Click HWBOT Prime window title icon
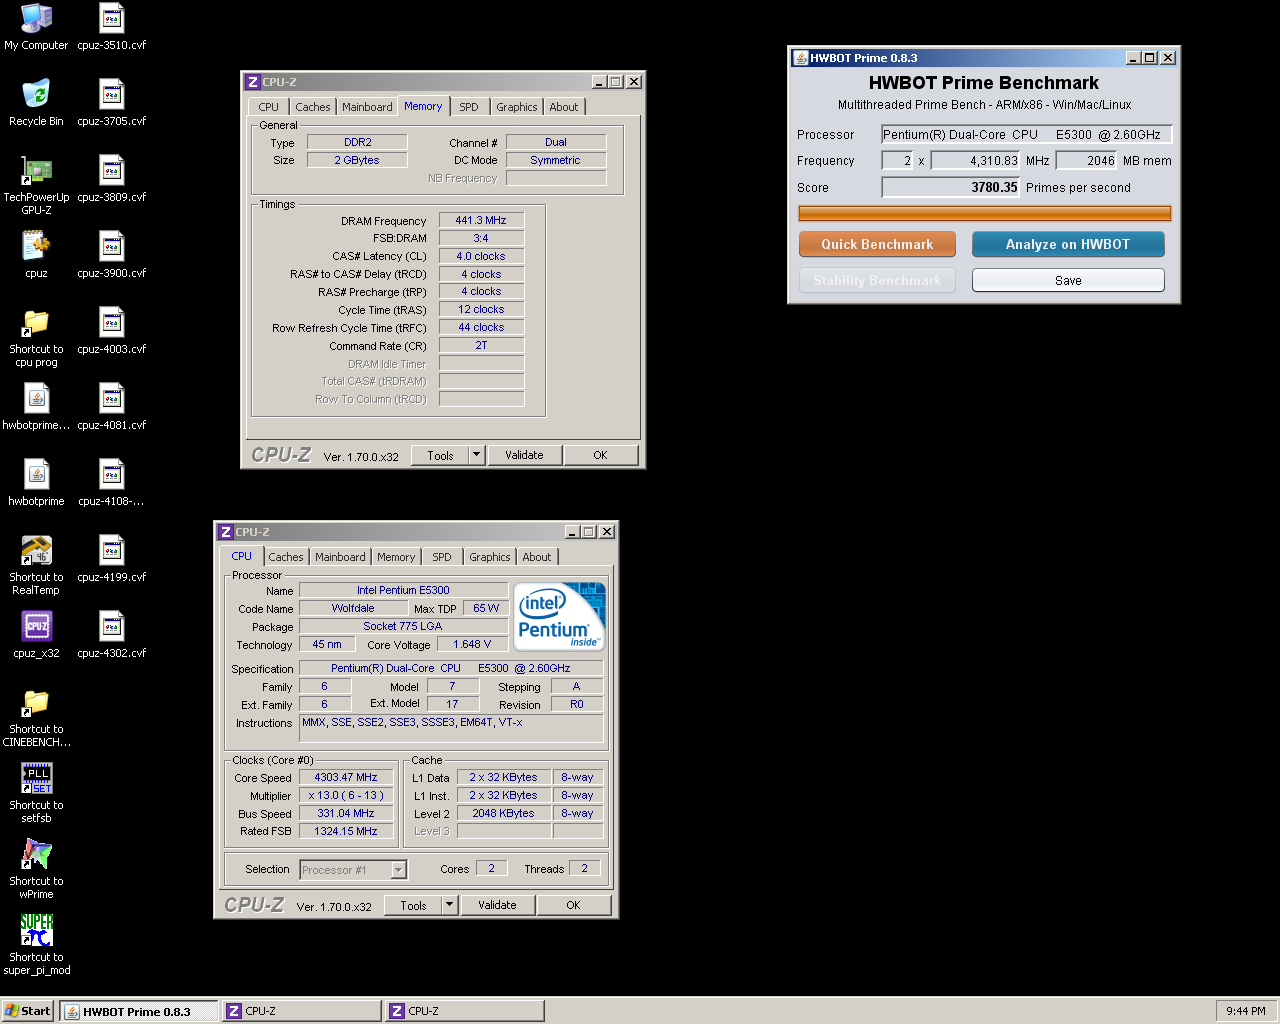1280x1024 pixels. pyautogui.click(x=800, y=58)
